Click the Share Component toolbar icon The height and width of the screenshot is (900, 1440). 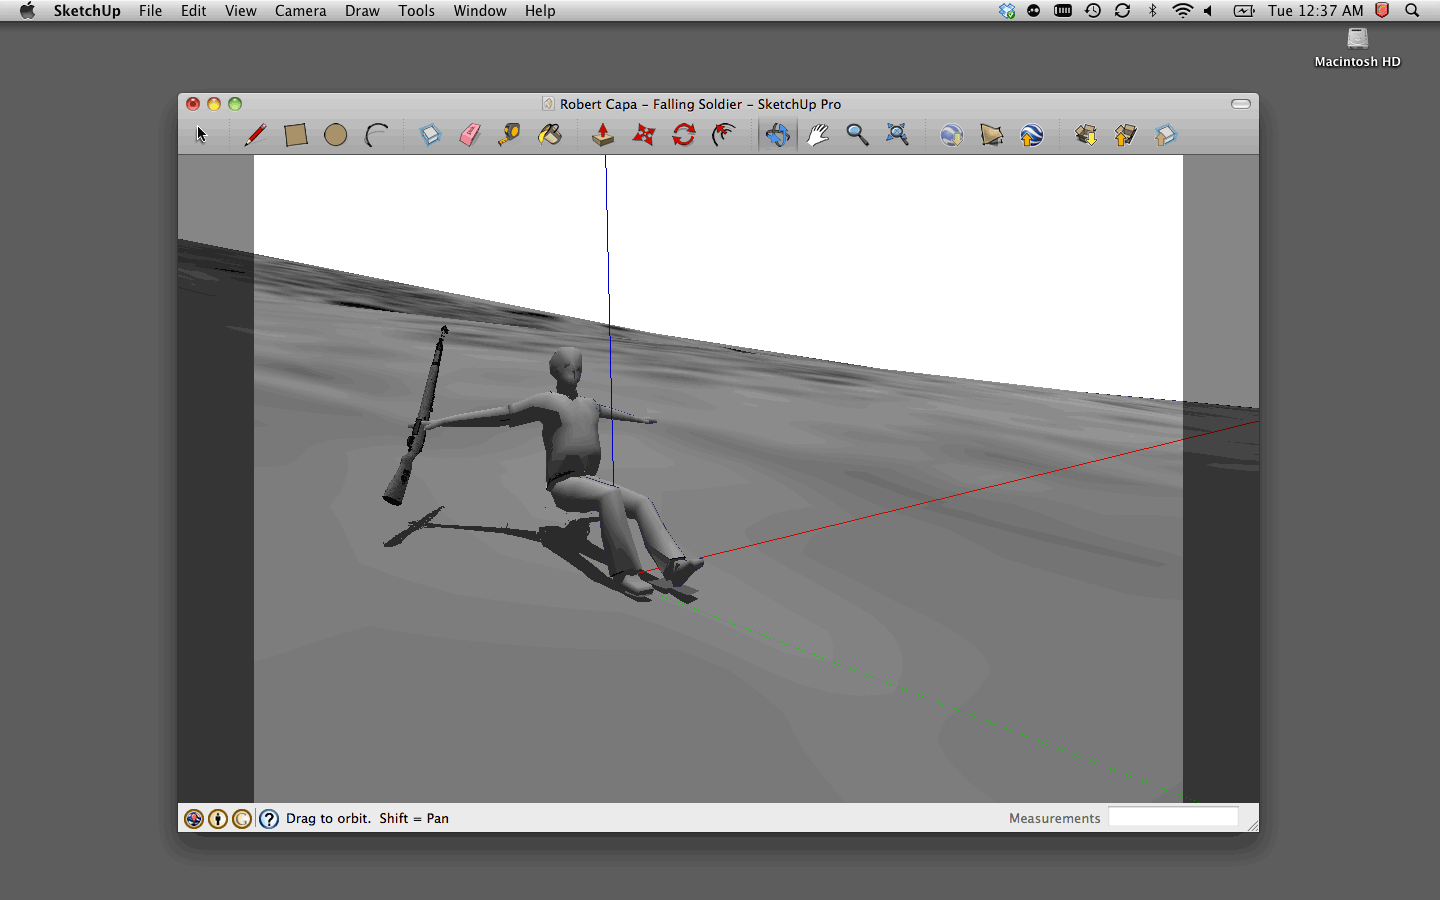tap(1166, 135)
